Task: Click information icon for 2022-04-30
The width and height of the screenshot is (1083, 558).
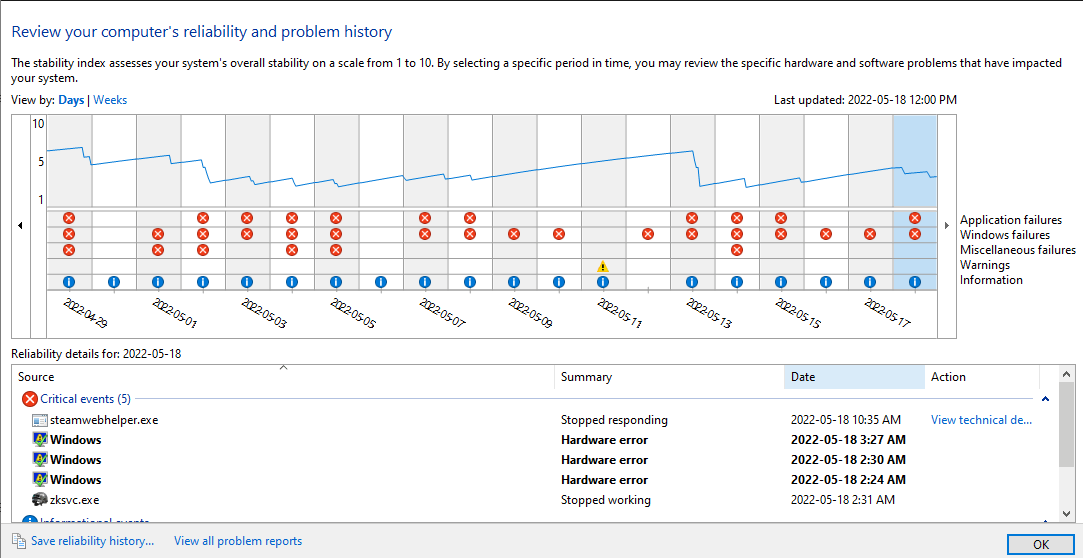Action: point(114,282)
